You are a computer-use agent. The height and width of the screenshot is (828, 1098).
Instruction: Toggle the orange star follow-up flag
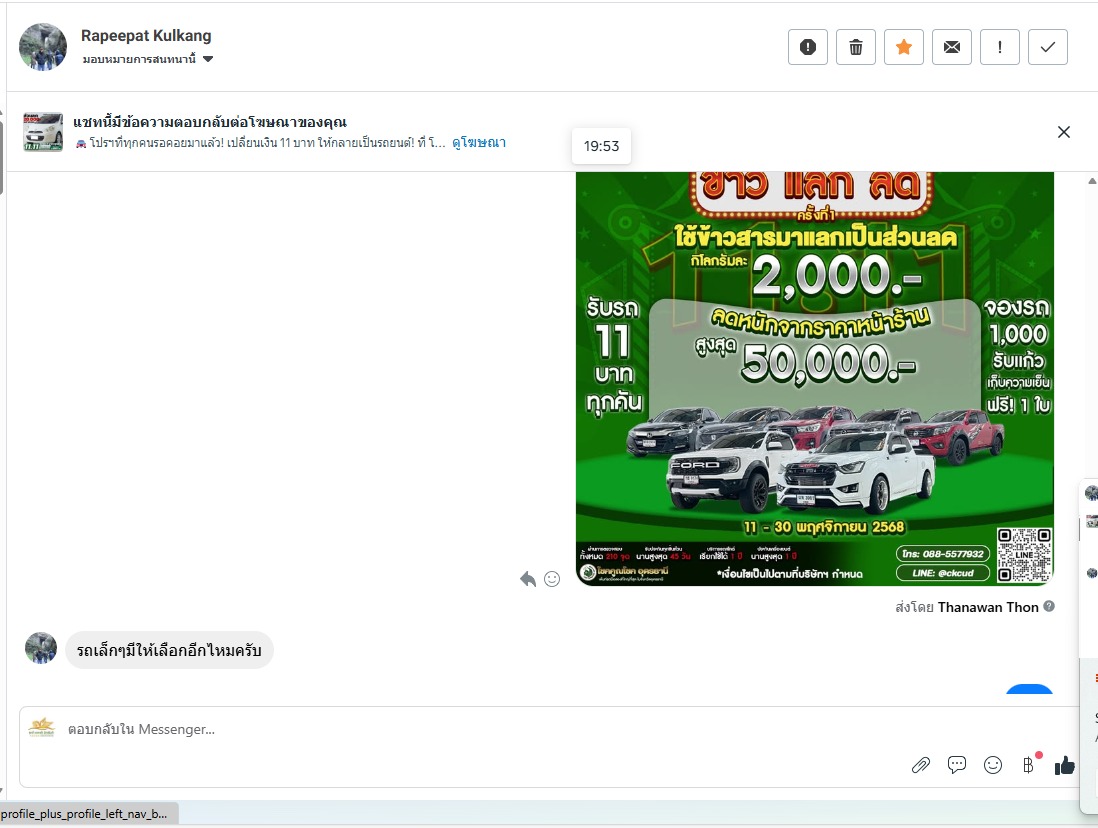[x=904, y=47]
